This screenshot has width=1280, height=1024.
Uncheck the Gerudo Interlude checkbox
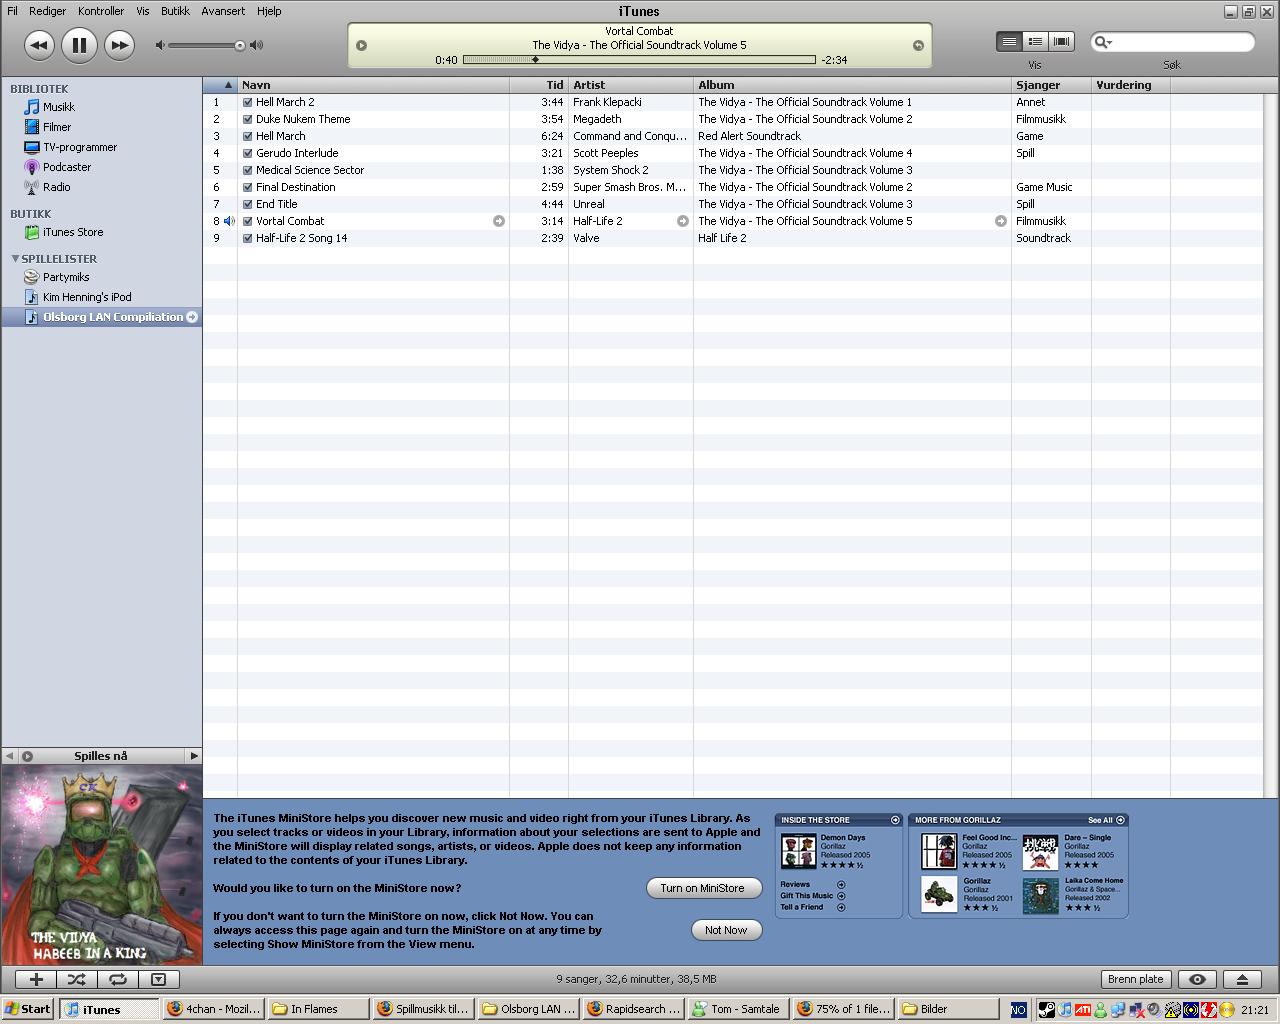coord(247,153)
